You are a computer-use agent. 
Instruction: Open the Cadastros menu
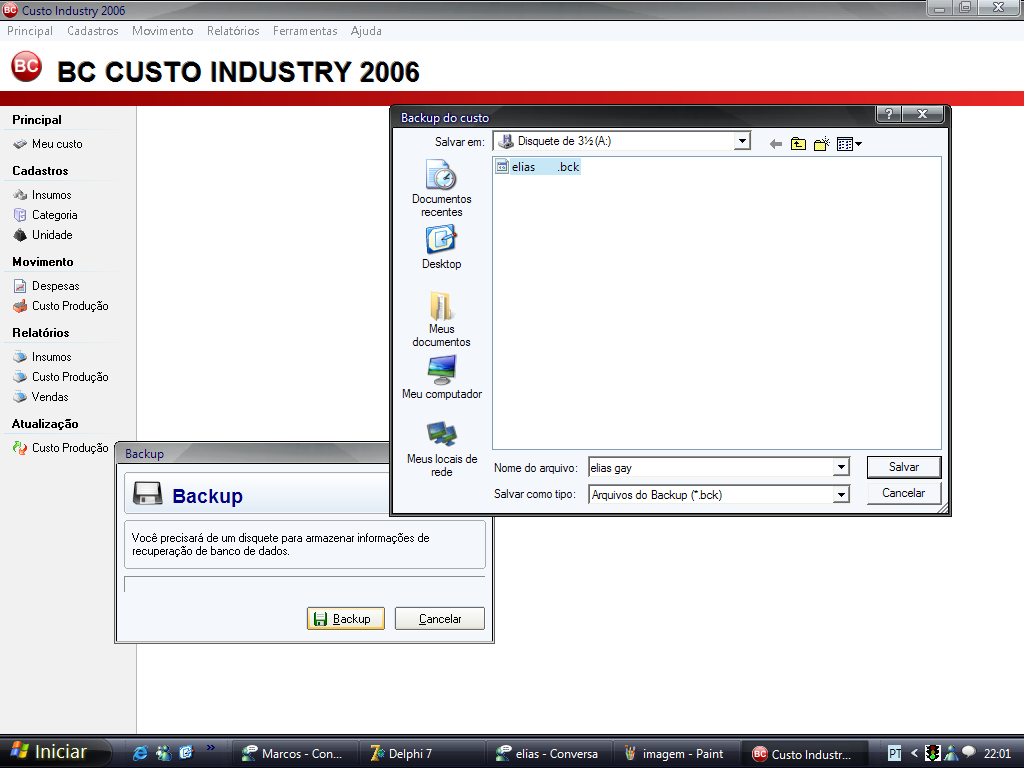point(93,31)
